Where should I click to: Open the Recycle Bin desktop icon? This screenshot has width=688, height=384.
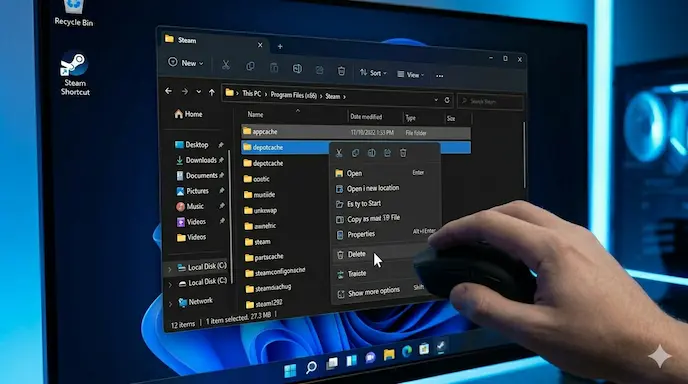(74, 13)
